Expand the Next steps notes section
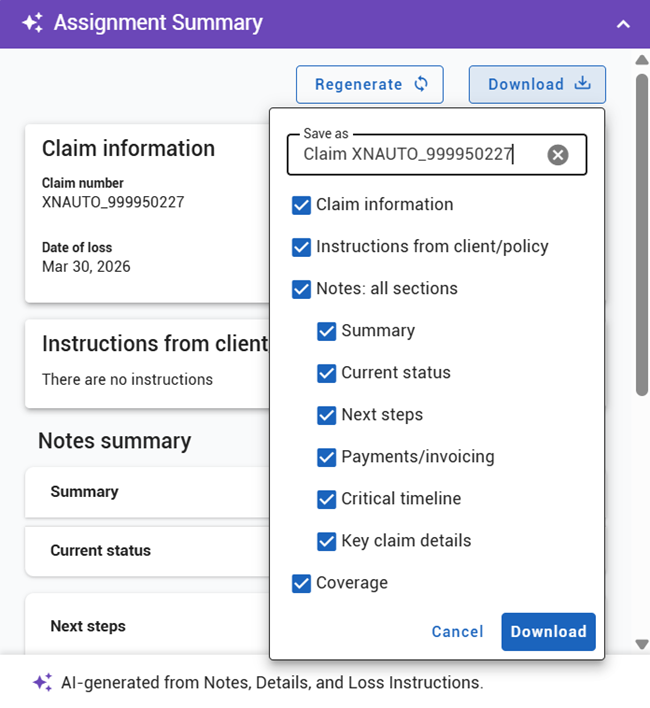This screenshot has width=650, height=708. pyautogui.click(x=147, y=626)
